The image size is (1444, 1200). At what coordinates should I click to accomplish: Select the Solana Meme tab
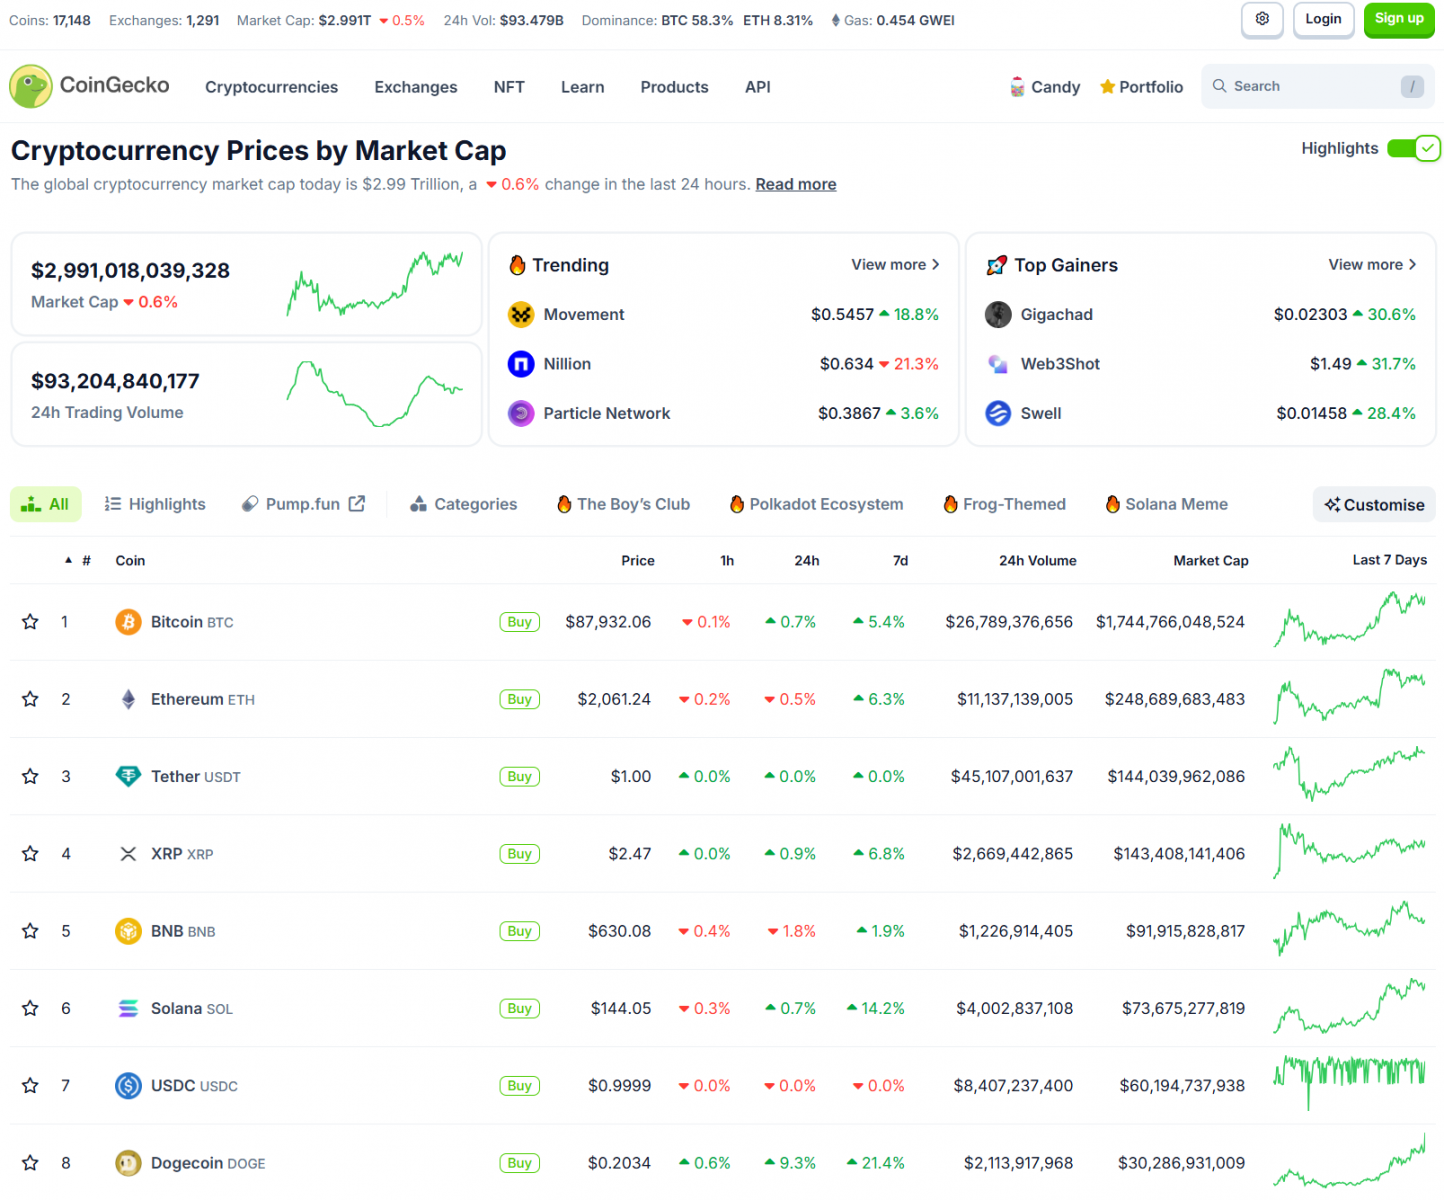point(1166,504)
